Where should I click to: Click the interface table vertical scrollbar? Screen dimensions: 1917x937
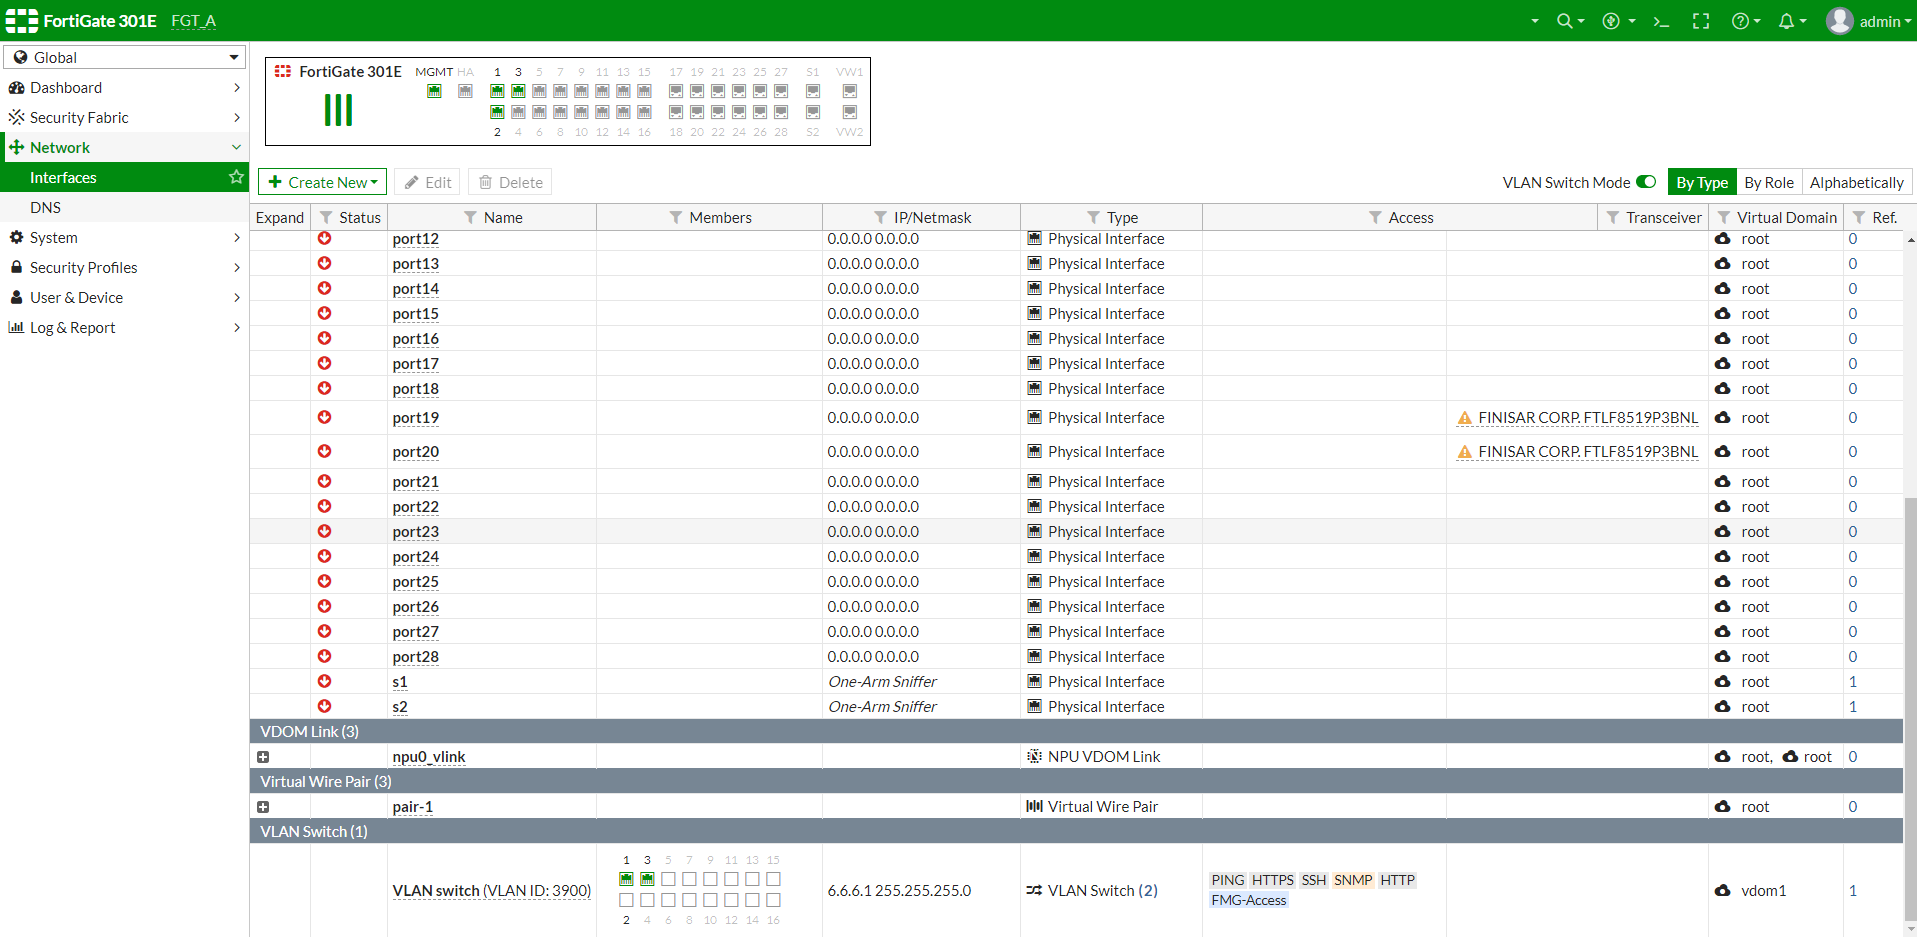[1910, 700]
